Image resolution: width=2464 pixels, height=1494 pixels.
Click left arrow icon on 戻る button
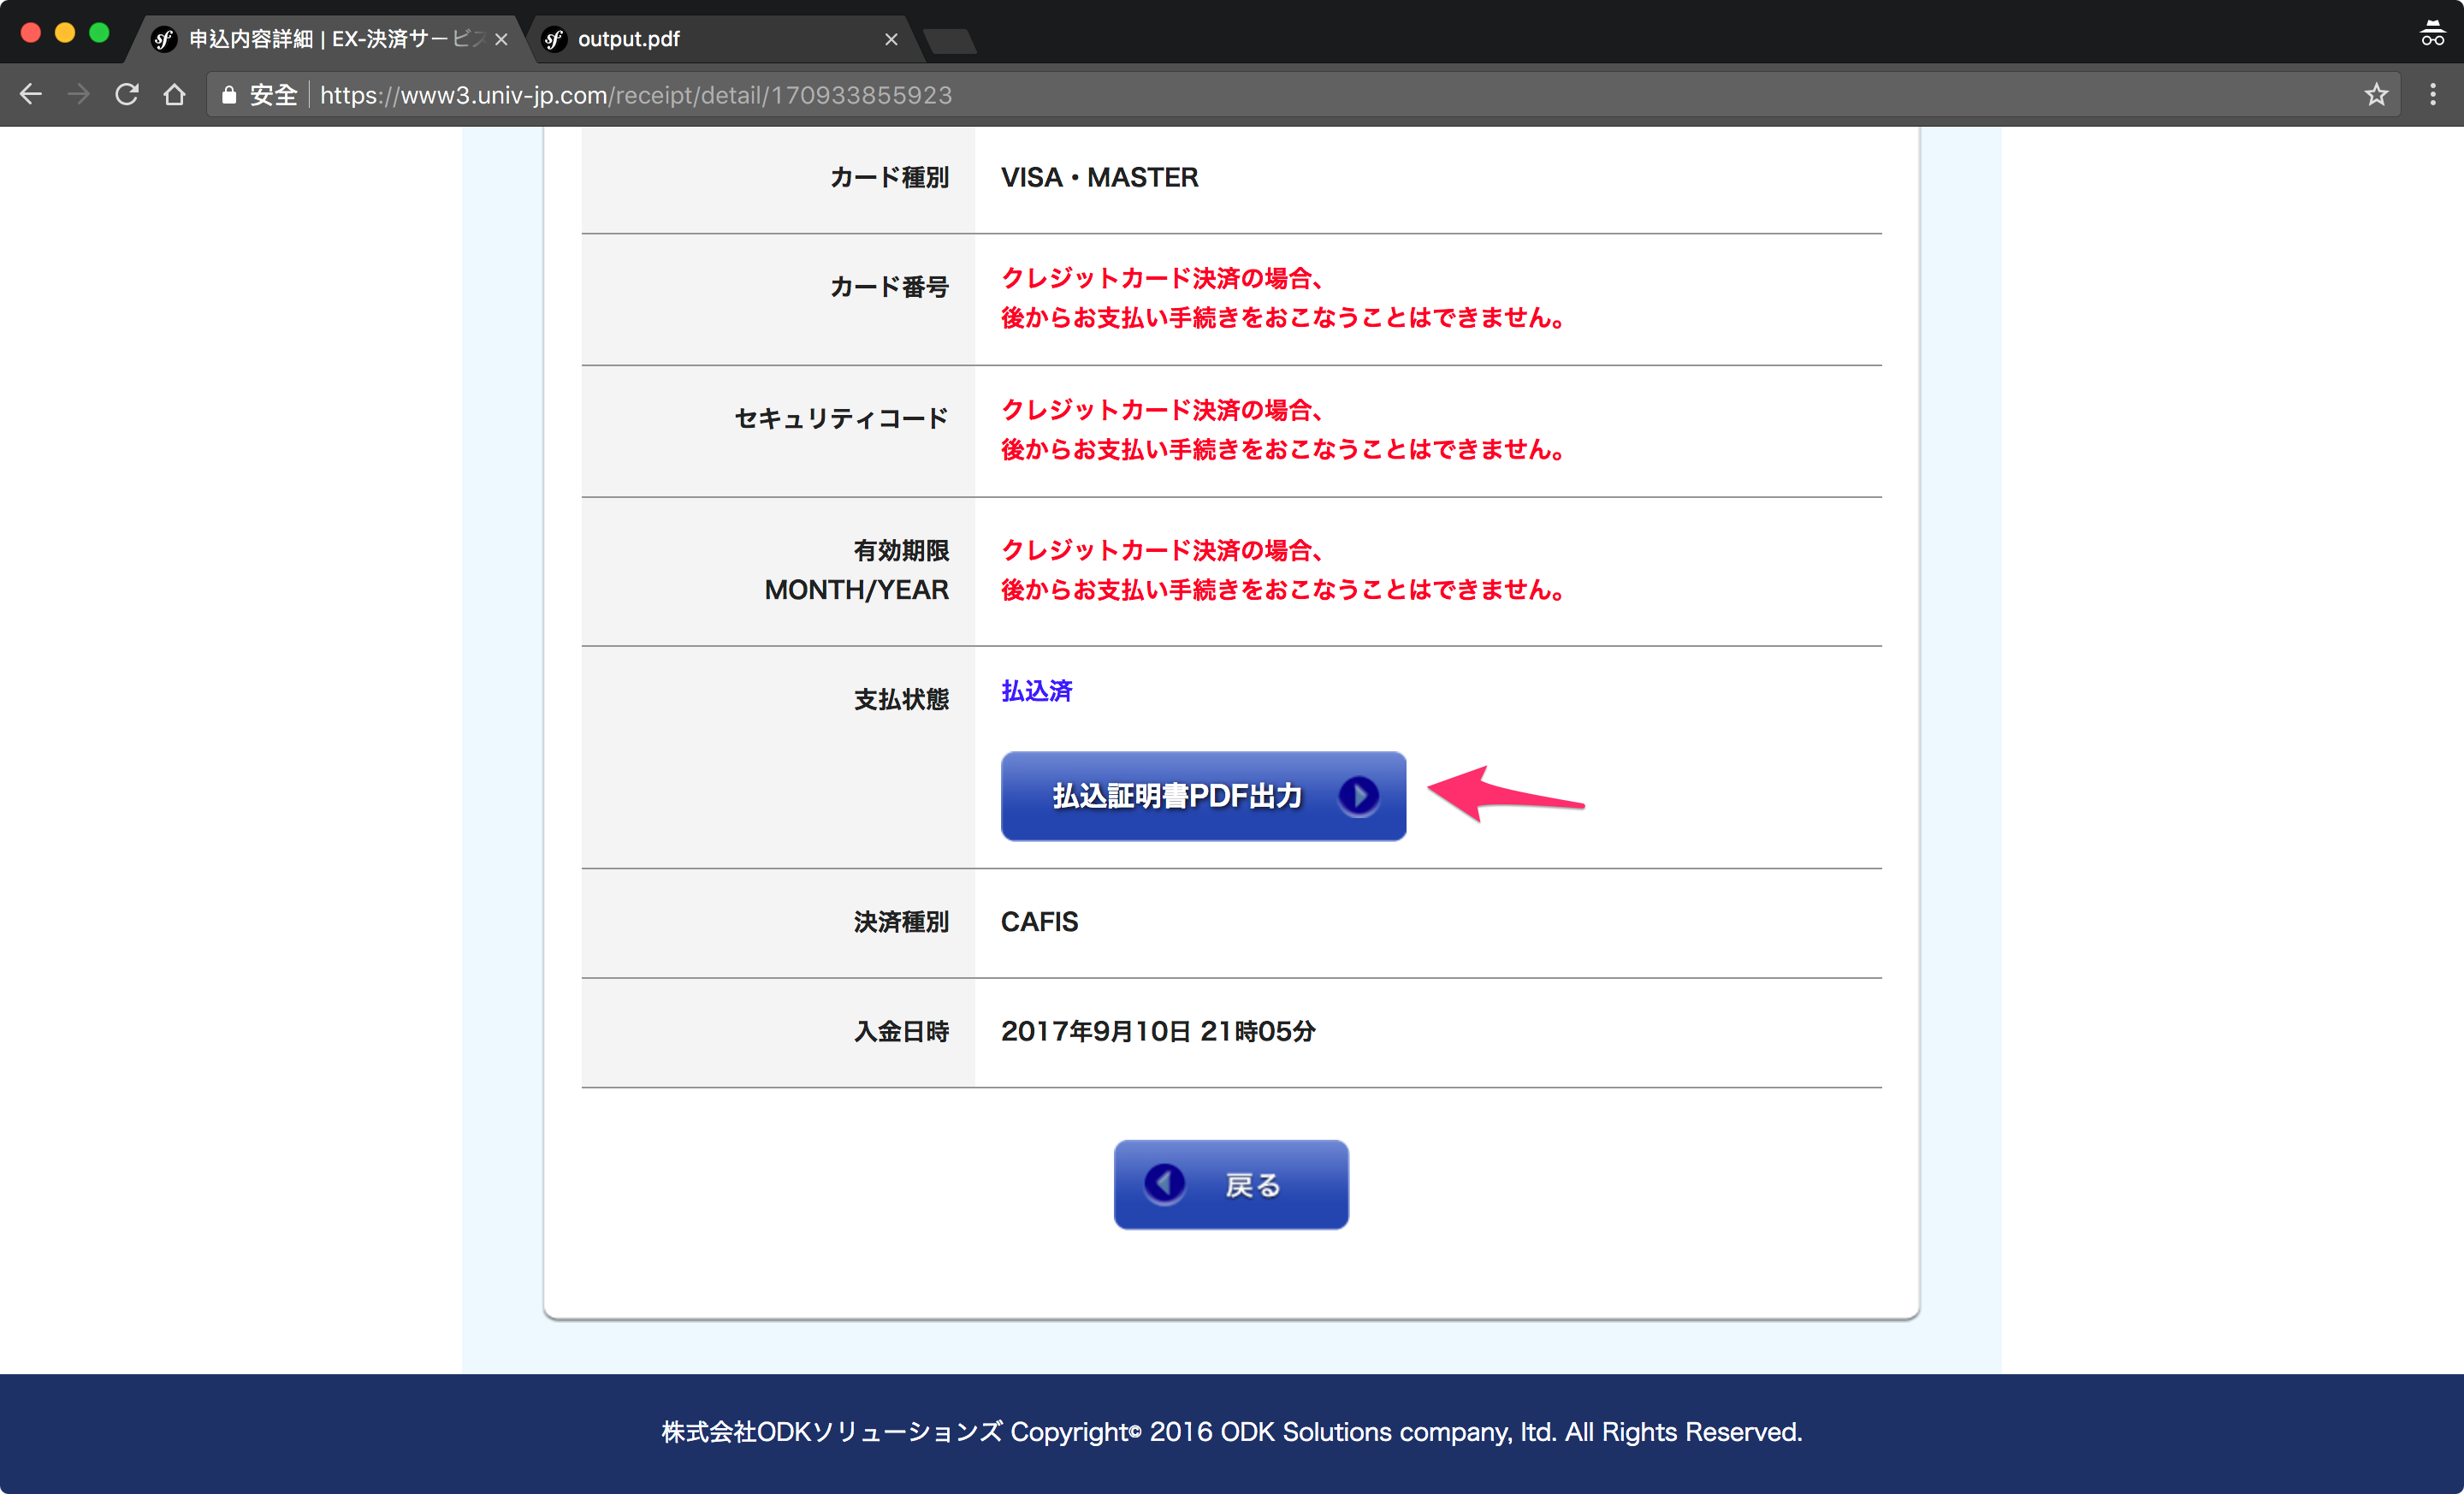1165,1184
